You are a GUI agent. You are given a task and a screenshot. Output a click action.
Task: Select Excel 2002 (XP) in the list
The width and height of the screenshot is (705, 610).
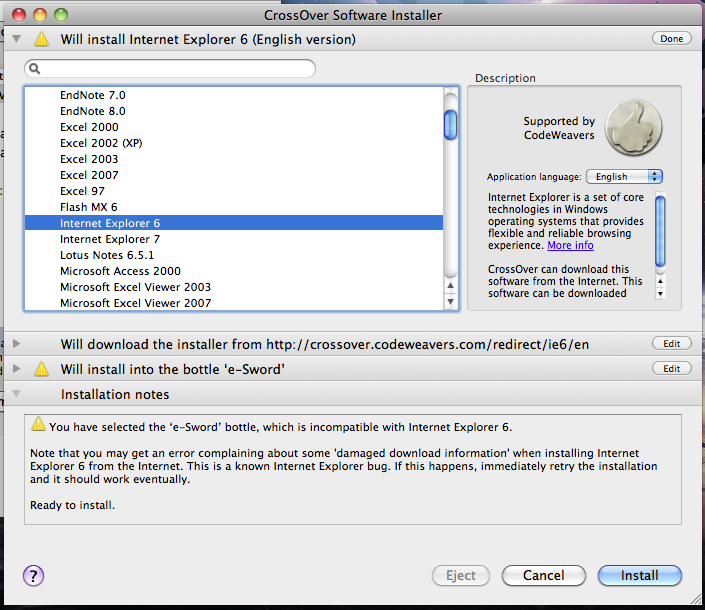coord(234,143)
